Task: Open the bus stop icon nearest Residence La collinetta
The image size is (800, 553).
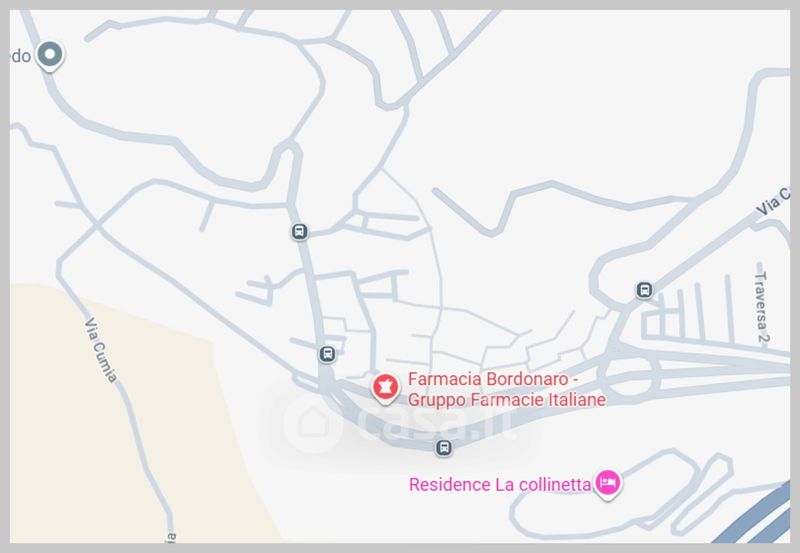Action: tap(444, 448)
